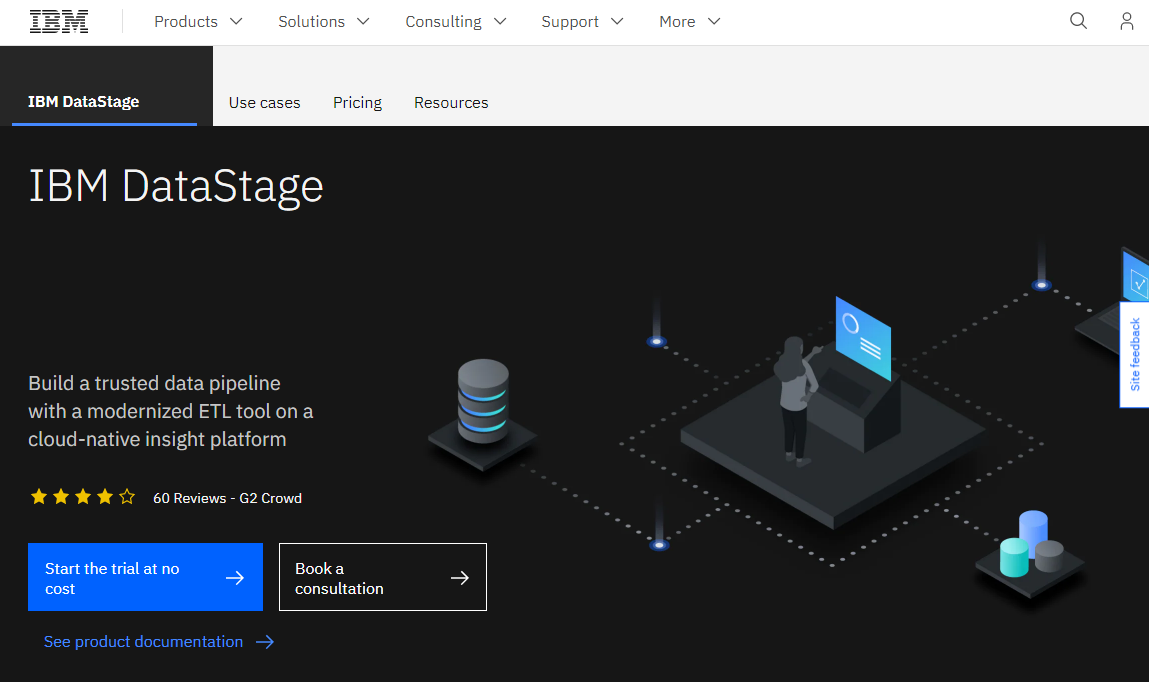
Task: Open 60 Reviews - G2 Crowd link
Action: click(x=227, y=498)
